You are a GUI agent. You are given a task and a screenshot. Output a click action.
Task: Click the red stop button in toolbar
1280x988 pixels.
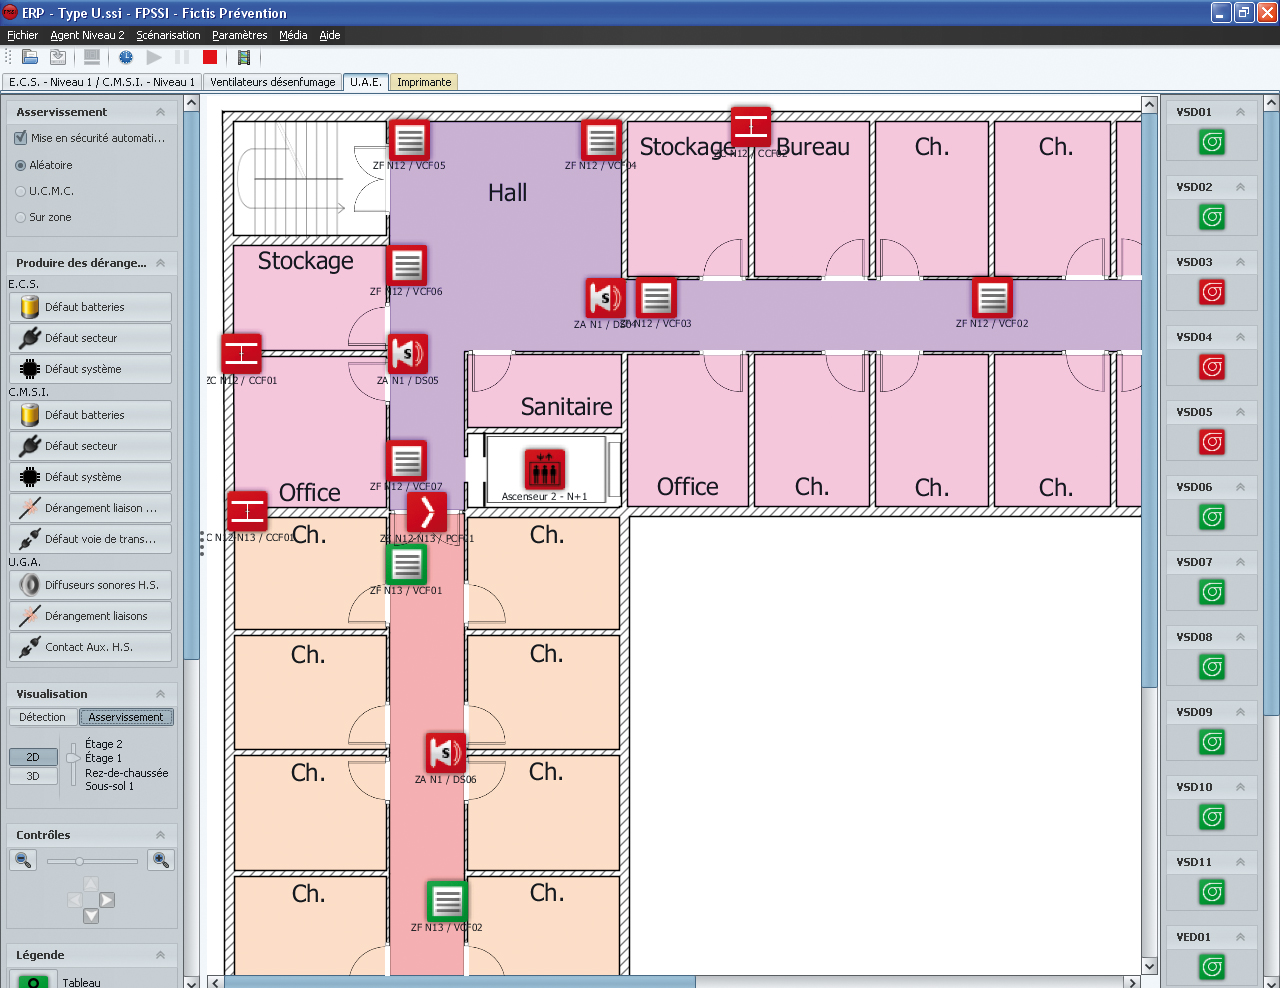point(210,57)
